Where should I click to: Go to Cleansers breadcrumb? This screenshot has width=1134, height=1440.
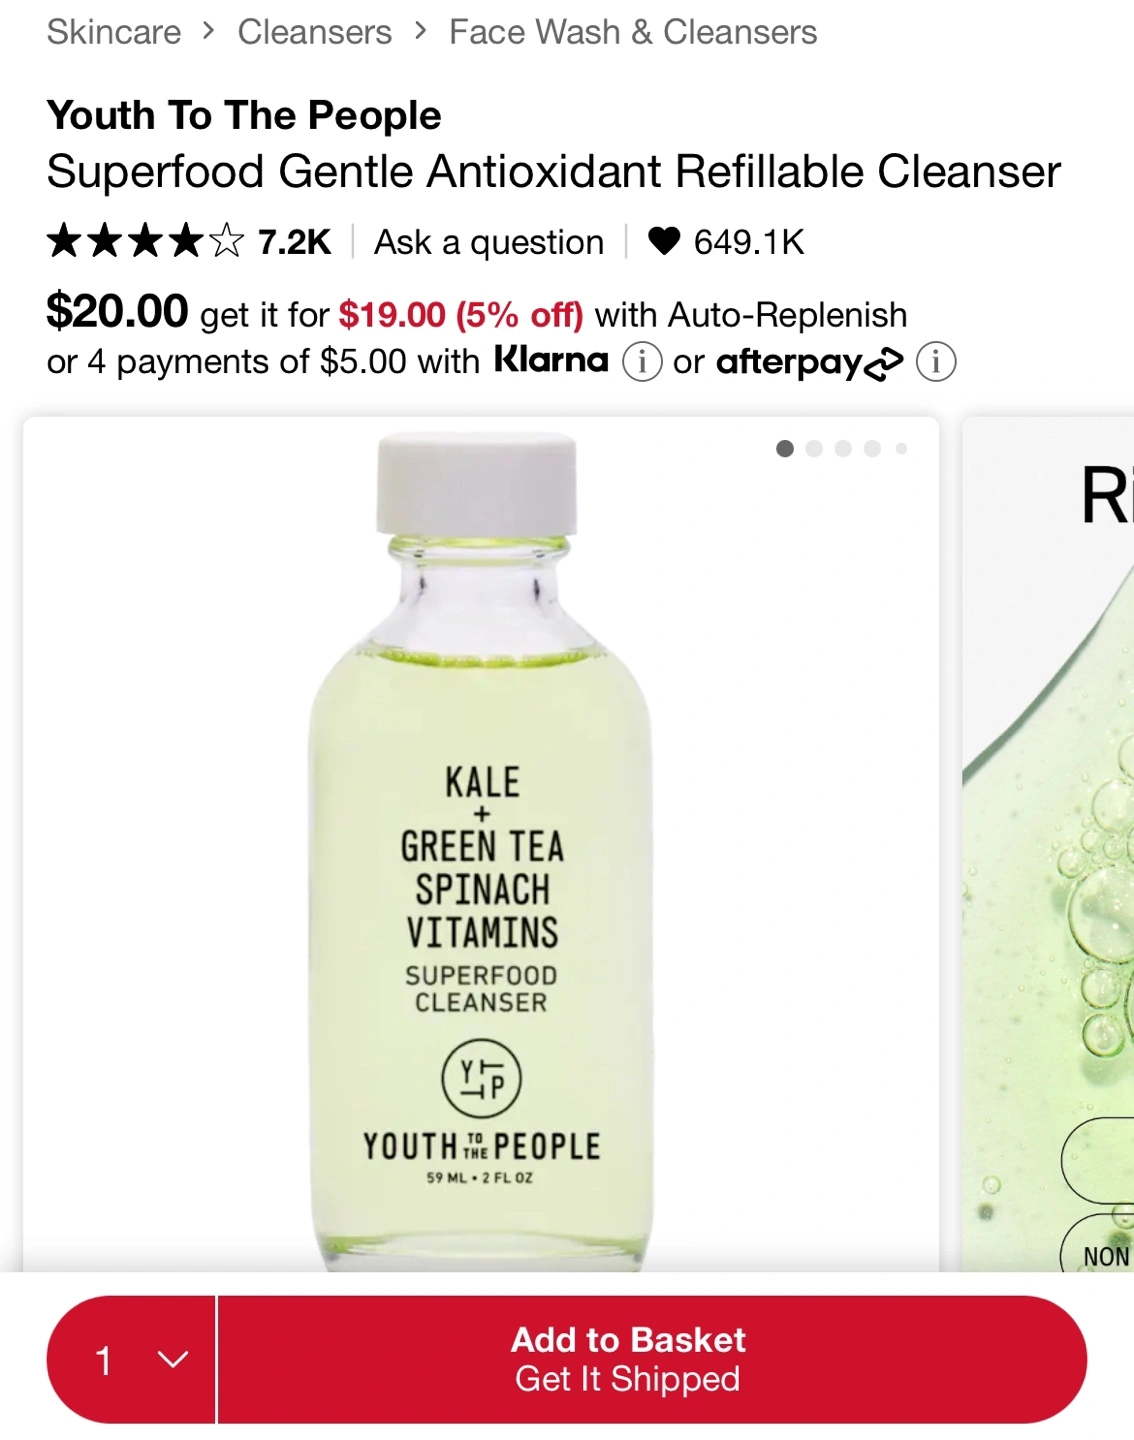tap(315, 32)
